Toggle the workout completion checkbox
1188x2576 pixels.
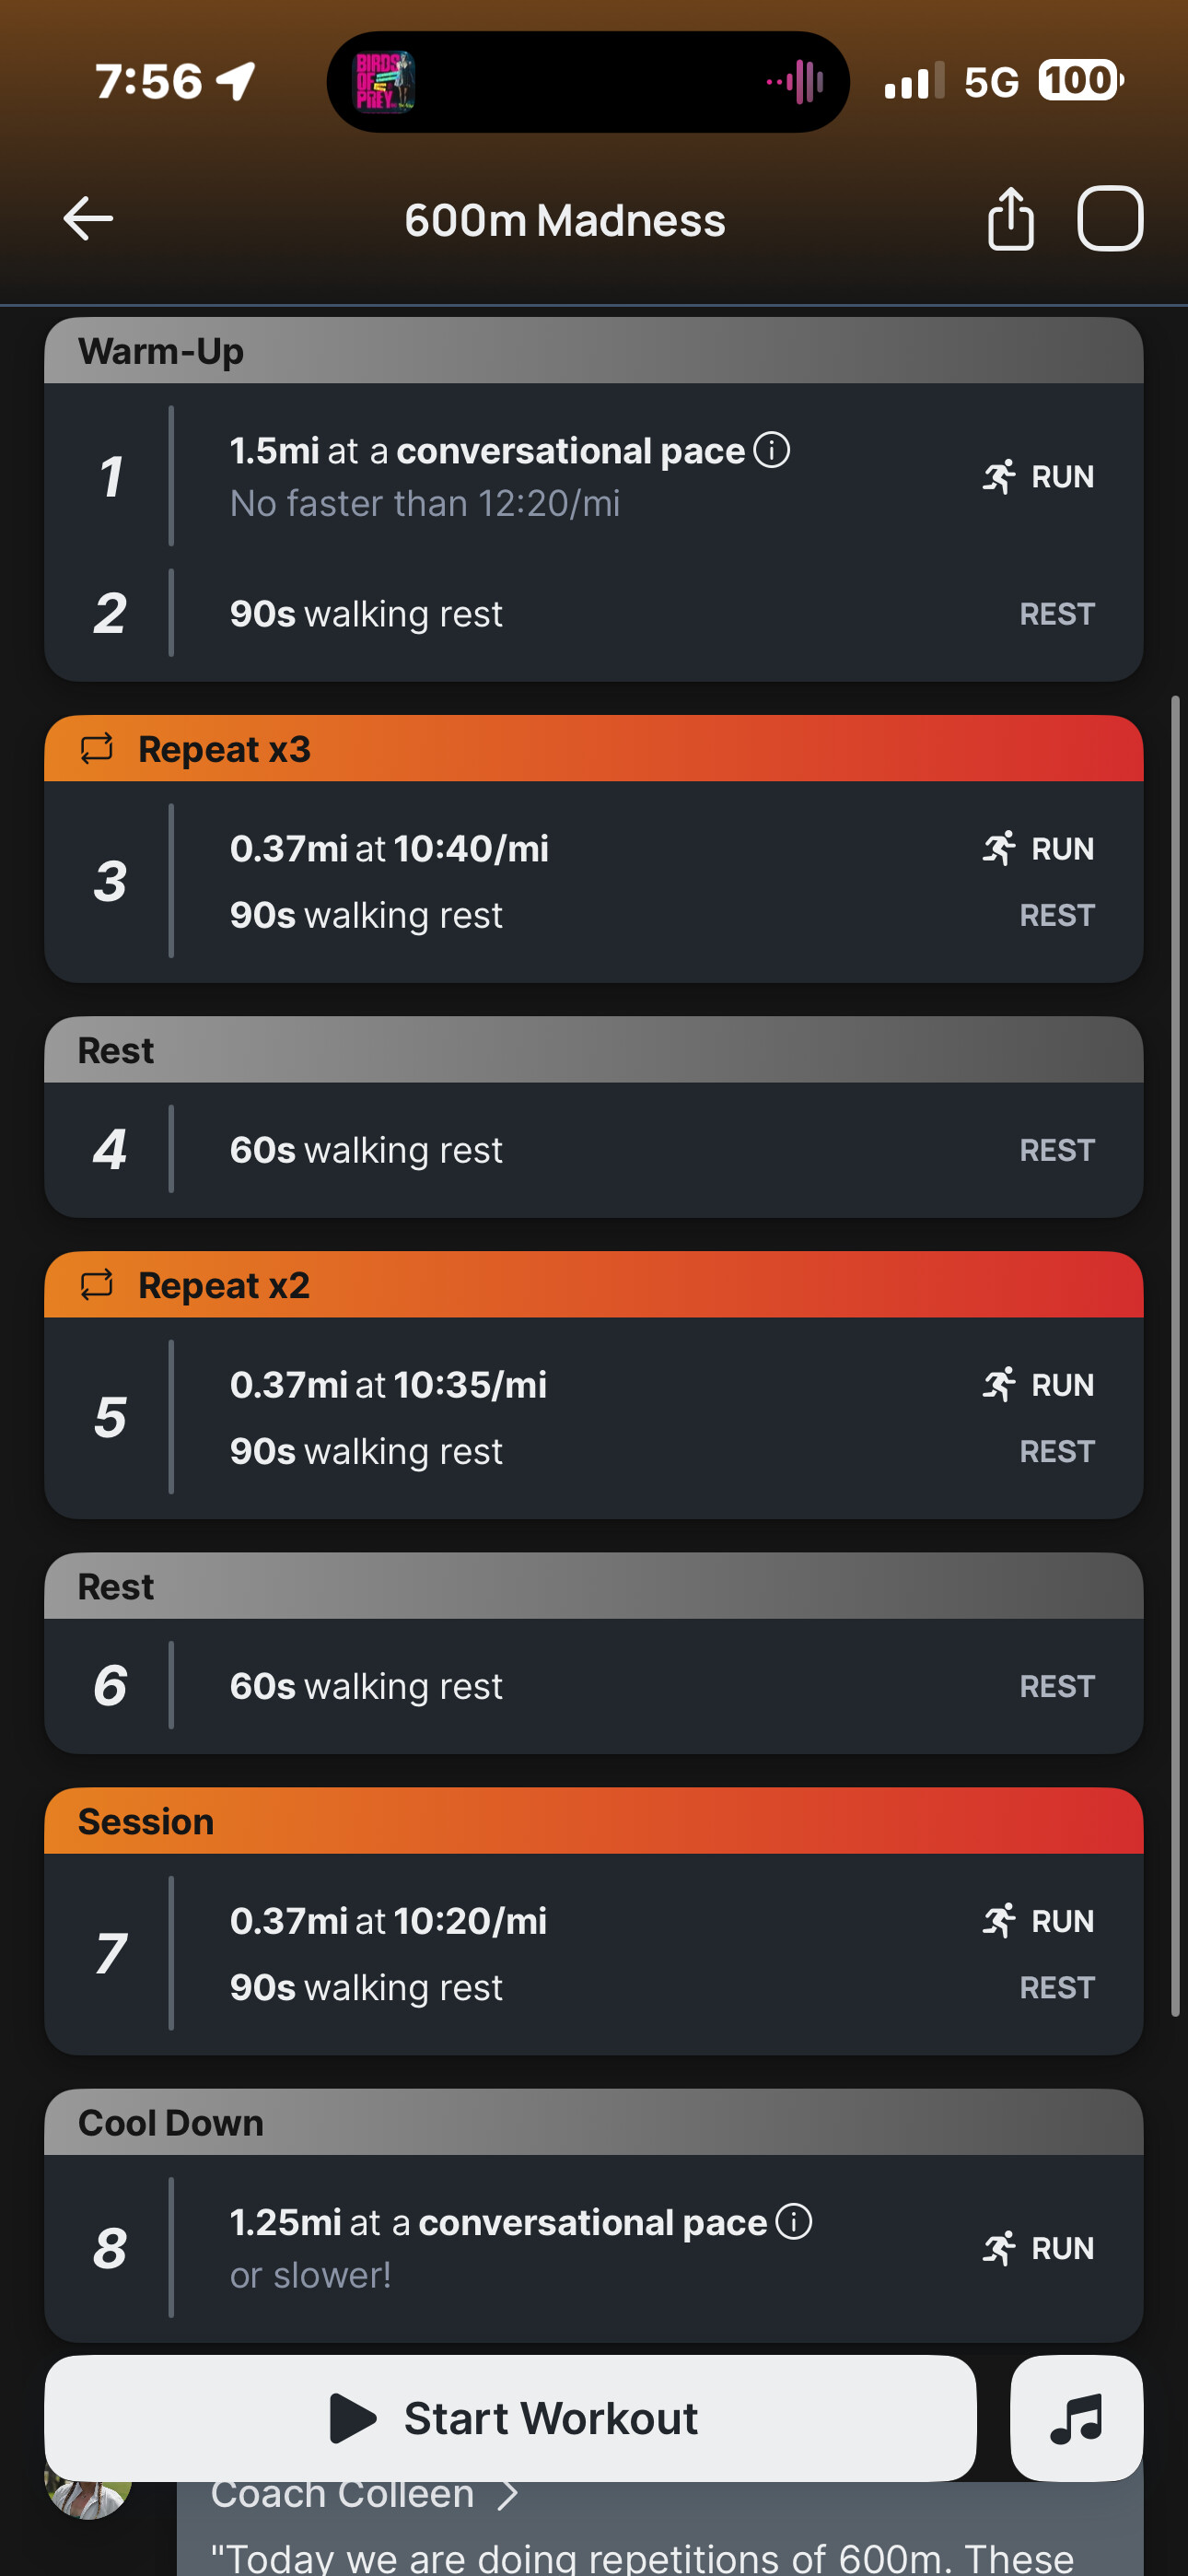coord(1110,219)
